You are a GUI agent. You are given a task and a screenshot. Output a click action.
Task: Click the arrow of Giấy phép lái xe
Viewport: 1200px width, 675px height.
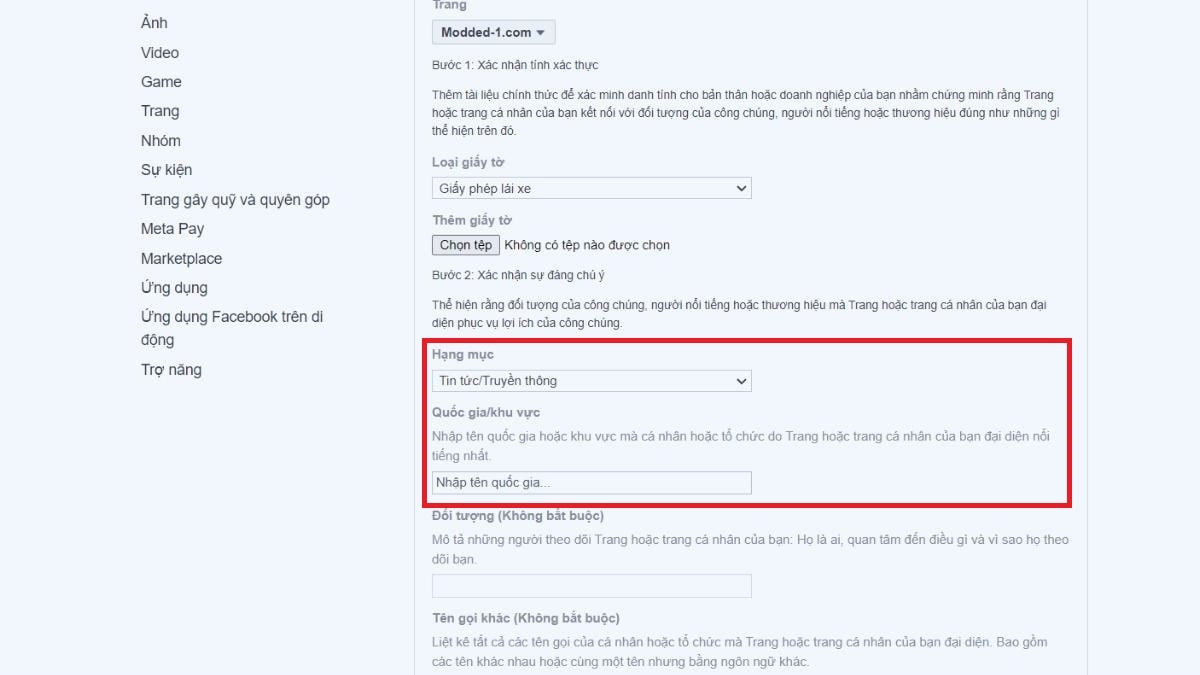[x=741, y=188]
